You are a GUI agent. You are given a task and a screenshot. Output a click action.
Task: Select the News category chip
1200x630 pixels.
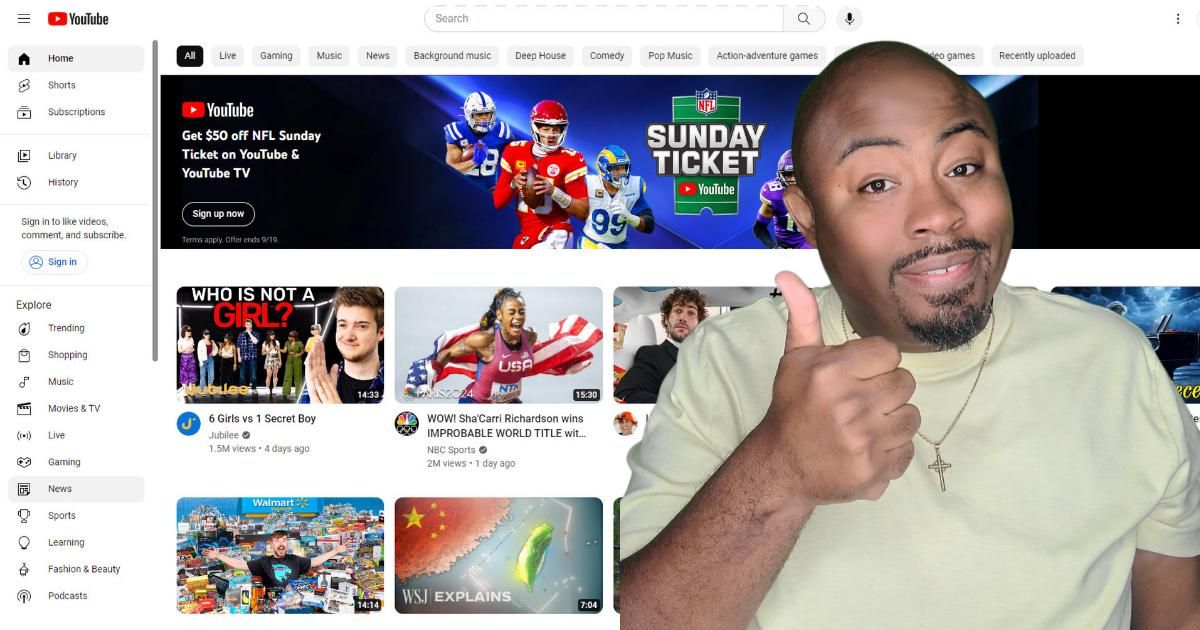[x=377, y=55]
